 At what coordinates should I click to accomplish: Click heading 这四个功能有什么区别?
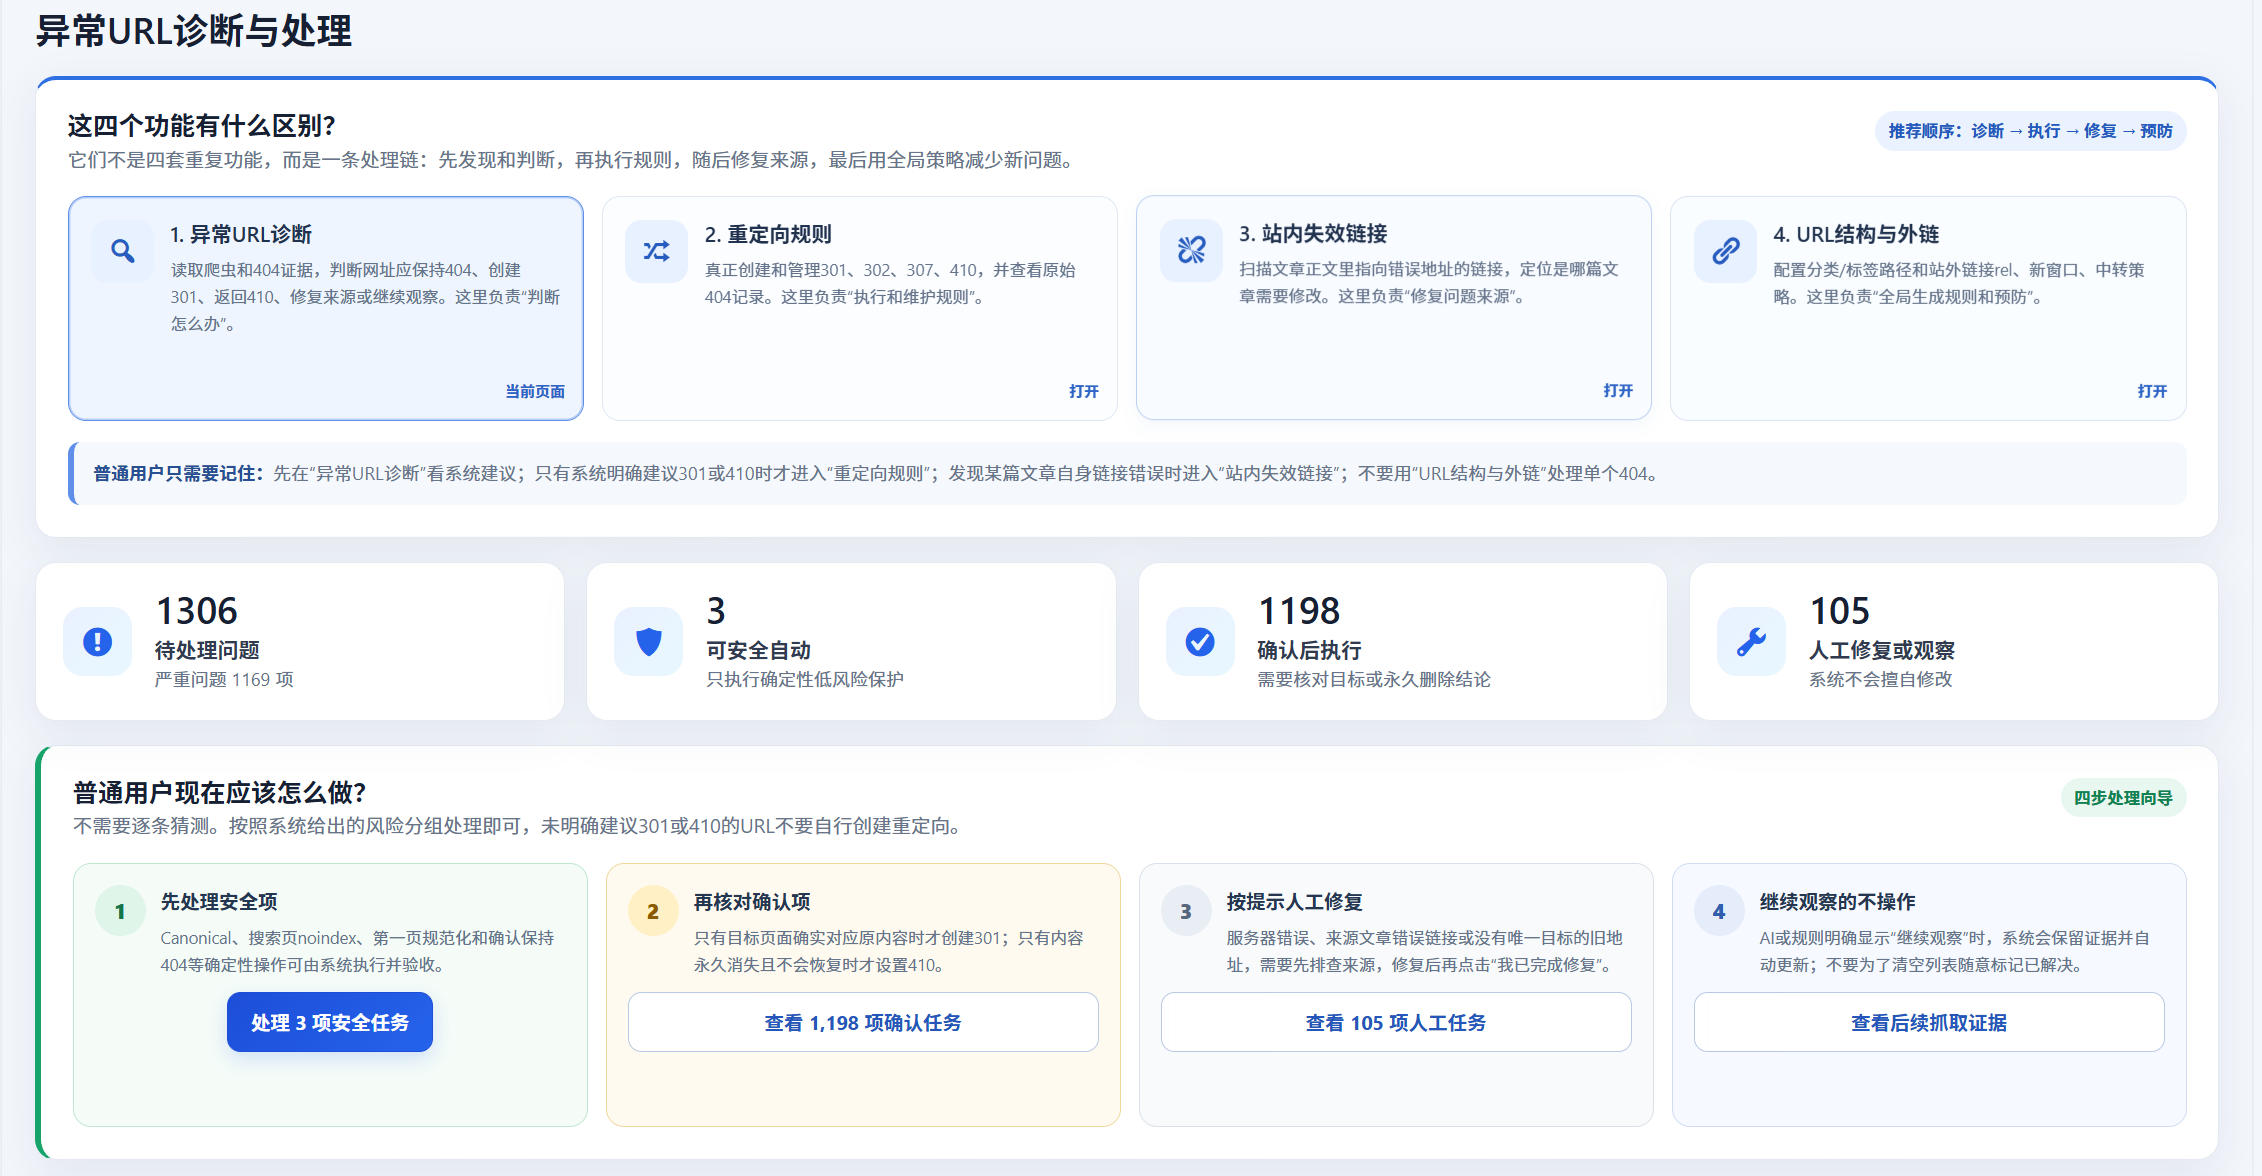[x=202, y=126]
